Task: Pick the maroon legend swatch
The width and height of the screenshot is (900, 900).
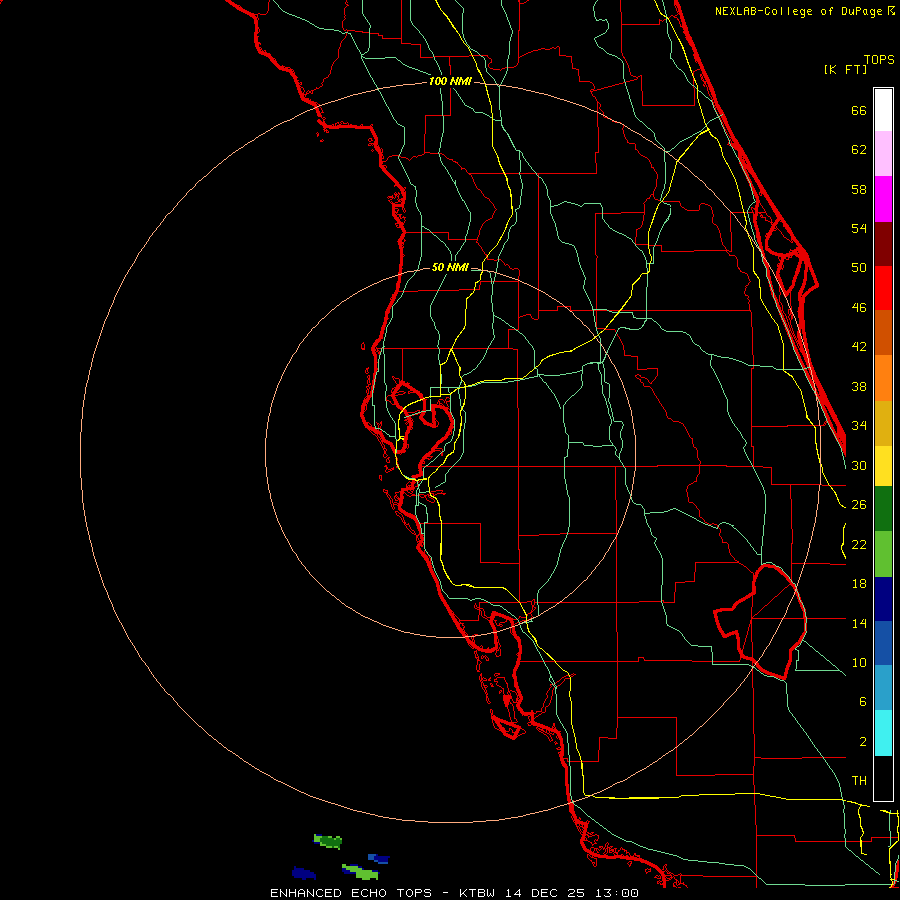Action: [x=883, y=243]
